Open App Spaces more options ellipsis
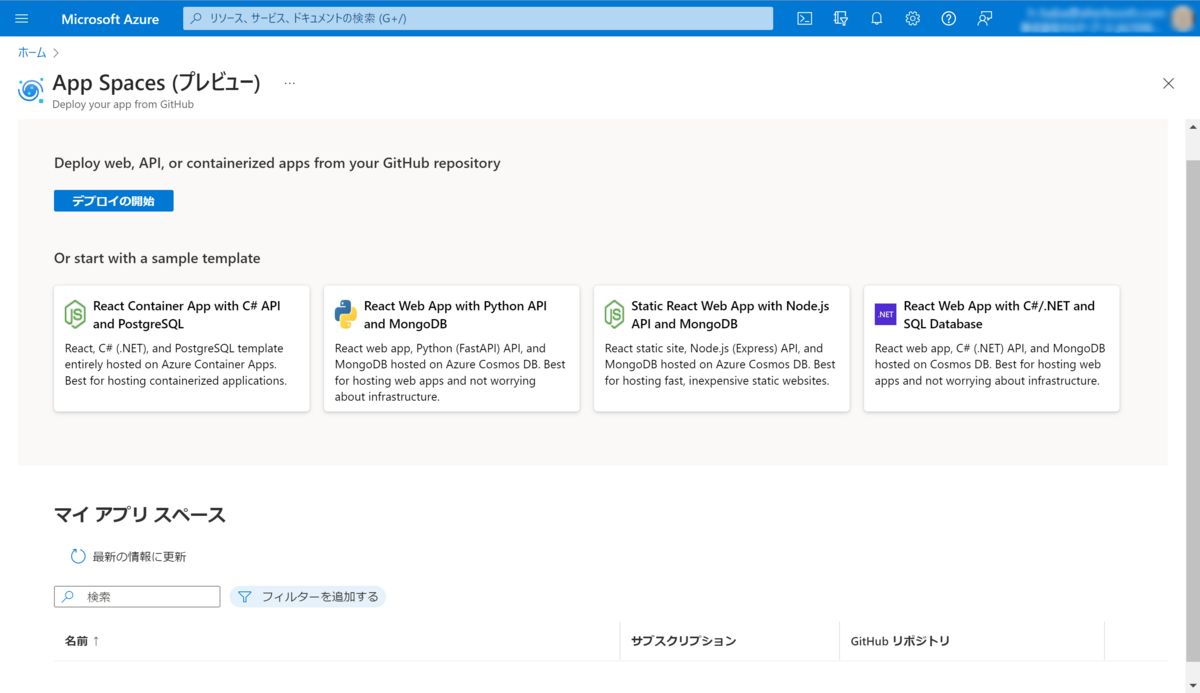The width and height of the screenshot is (1200, 693). tap(289, 83)
